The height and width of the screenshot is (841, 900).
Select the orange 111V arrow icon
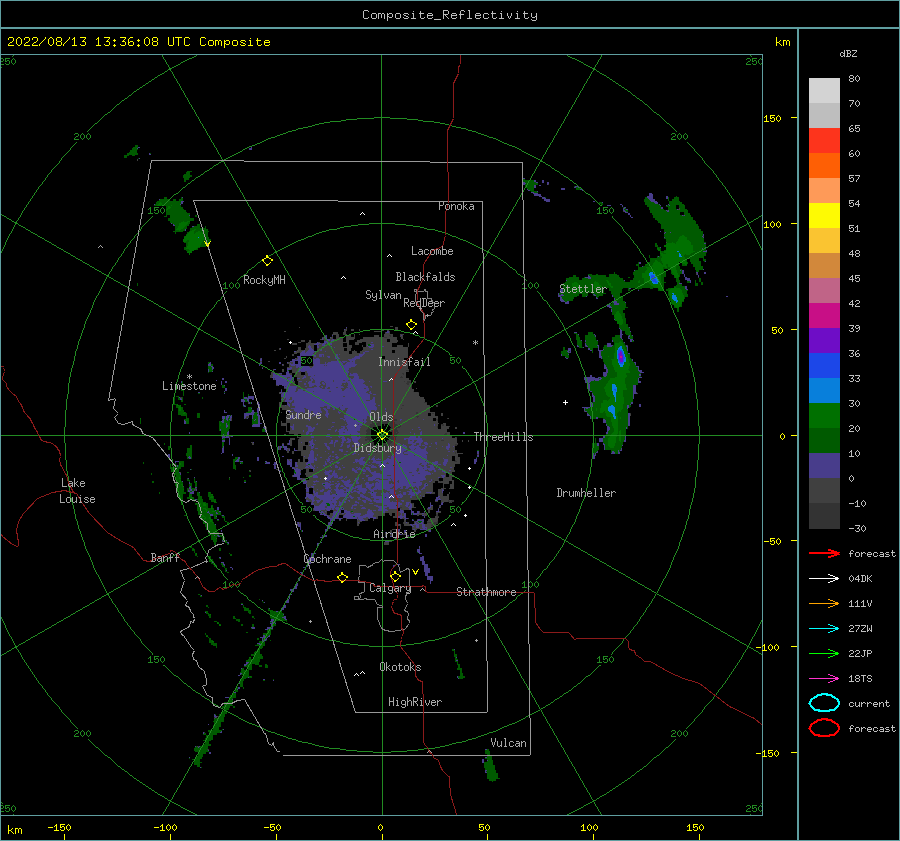click(x=824, y=603)
